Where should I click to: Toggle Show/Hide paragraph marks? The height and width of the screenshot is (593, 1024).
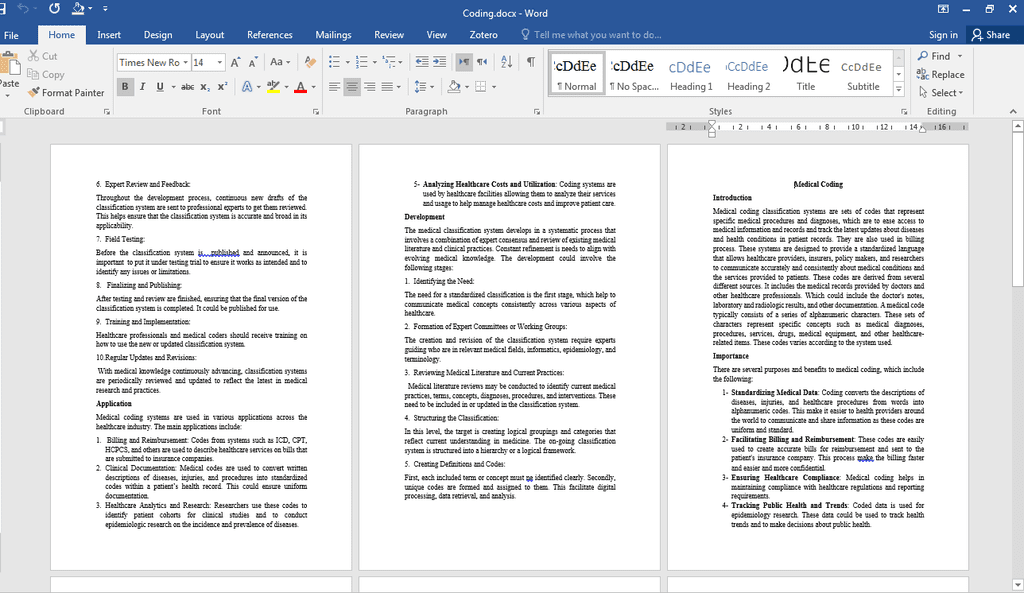pos(531,62)
